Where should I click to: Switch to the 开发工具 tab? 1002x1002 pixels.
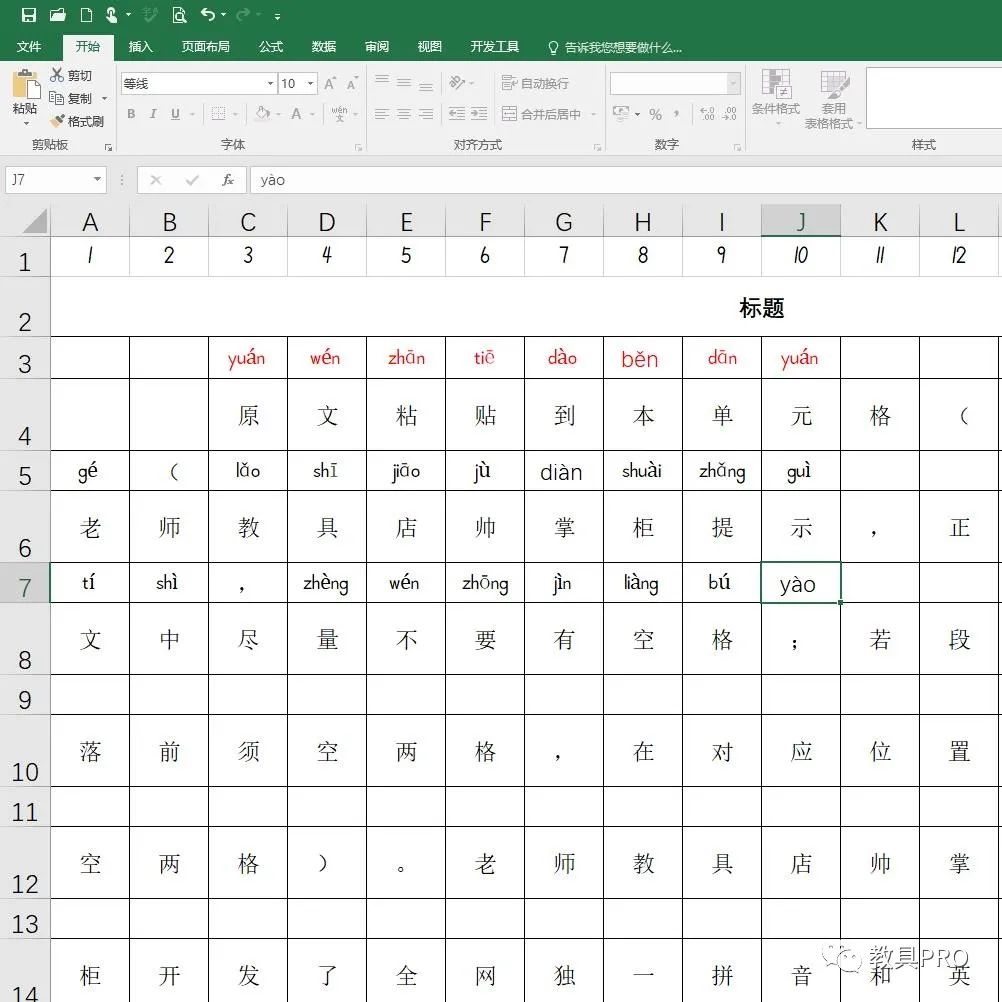tap(495, 47)
